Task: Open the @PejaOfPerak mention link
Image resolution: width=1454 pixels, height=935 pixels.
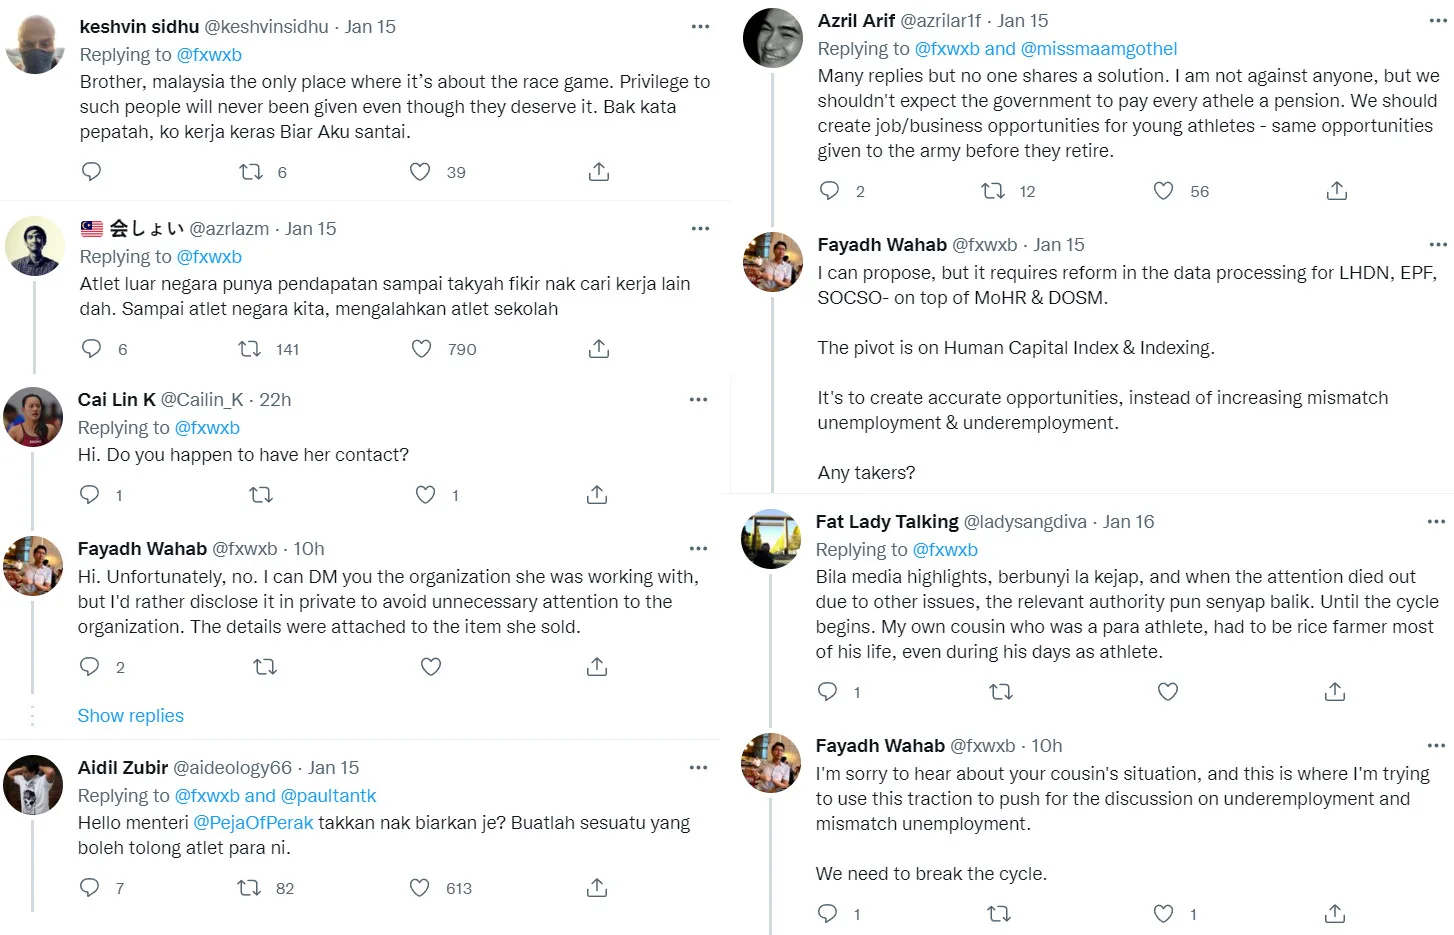Action: pos(253,823)
